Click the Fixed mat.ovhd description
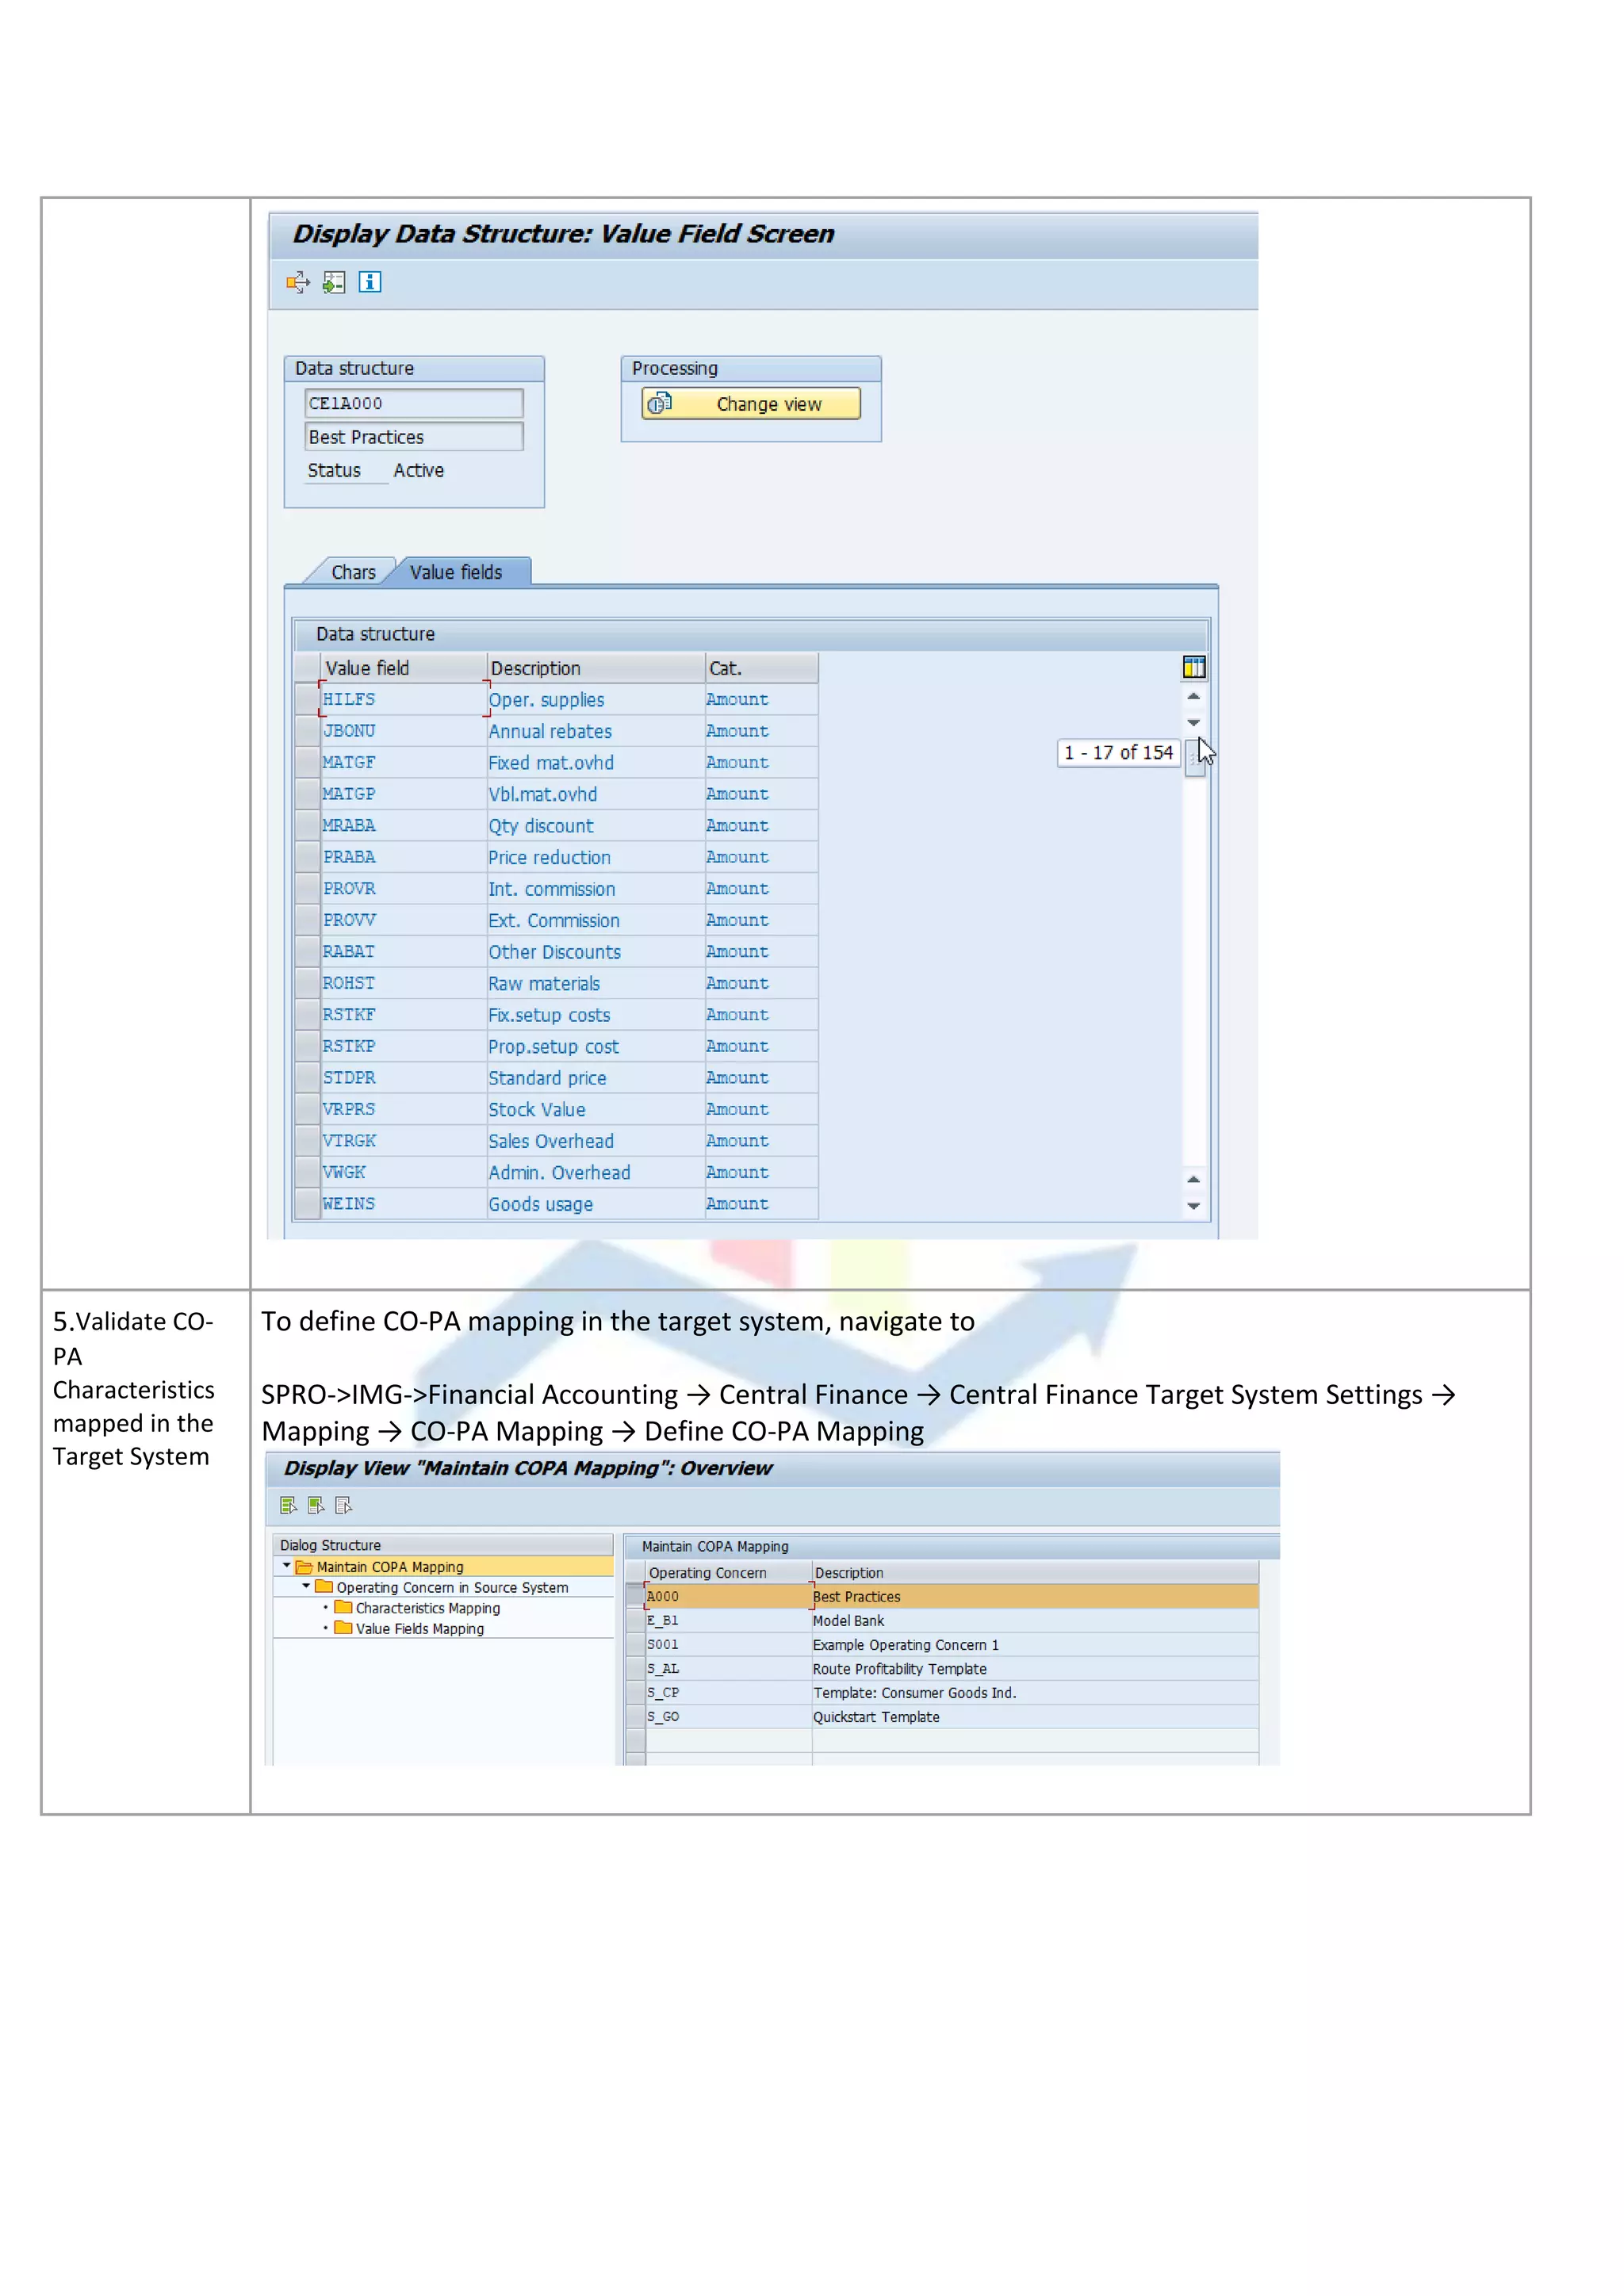Viewport: 1624px width, 2296px height. coord(551,763)
